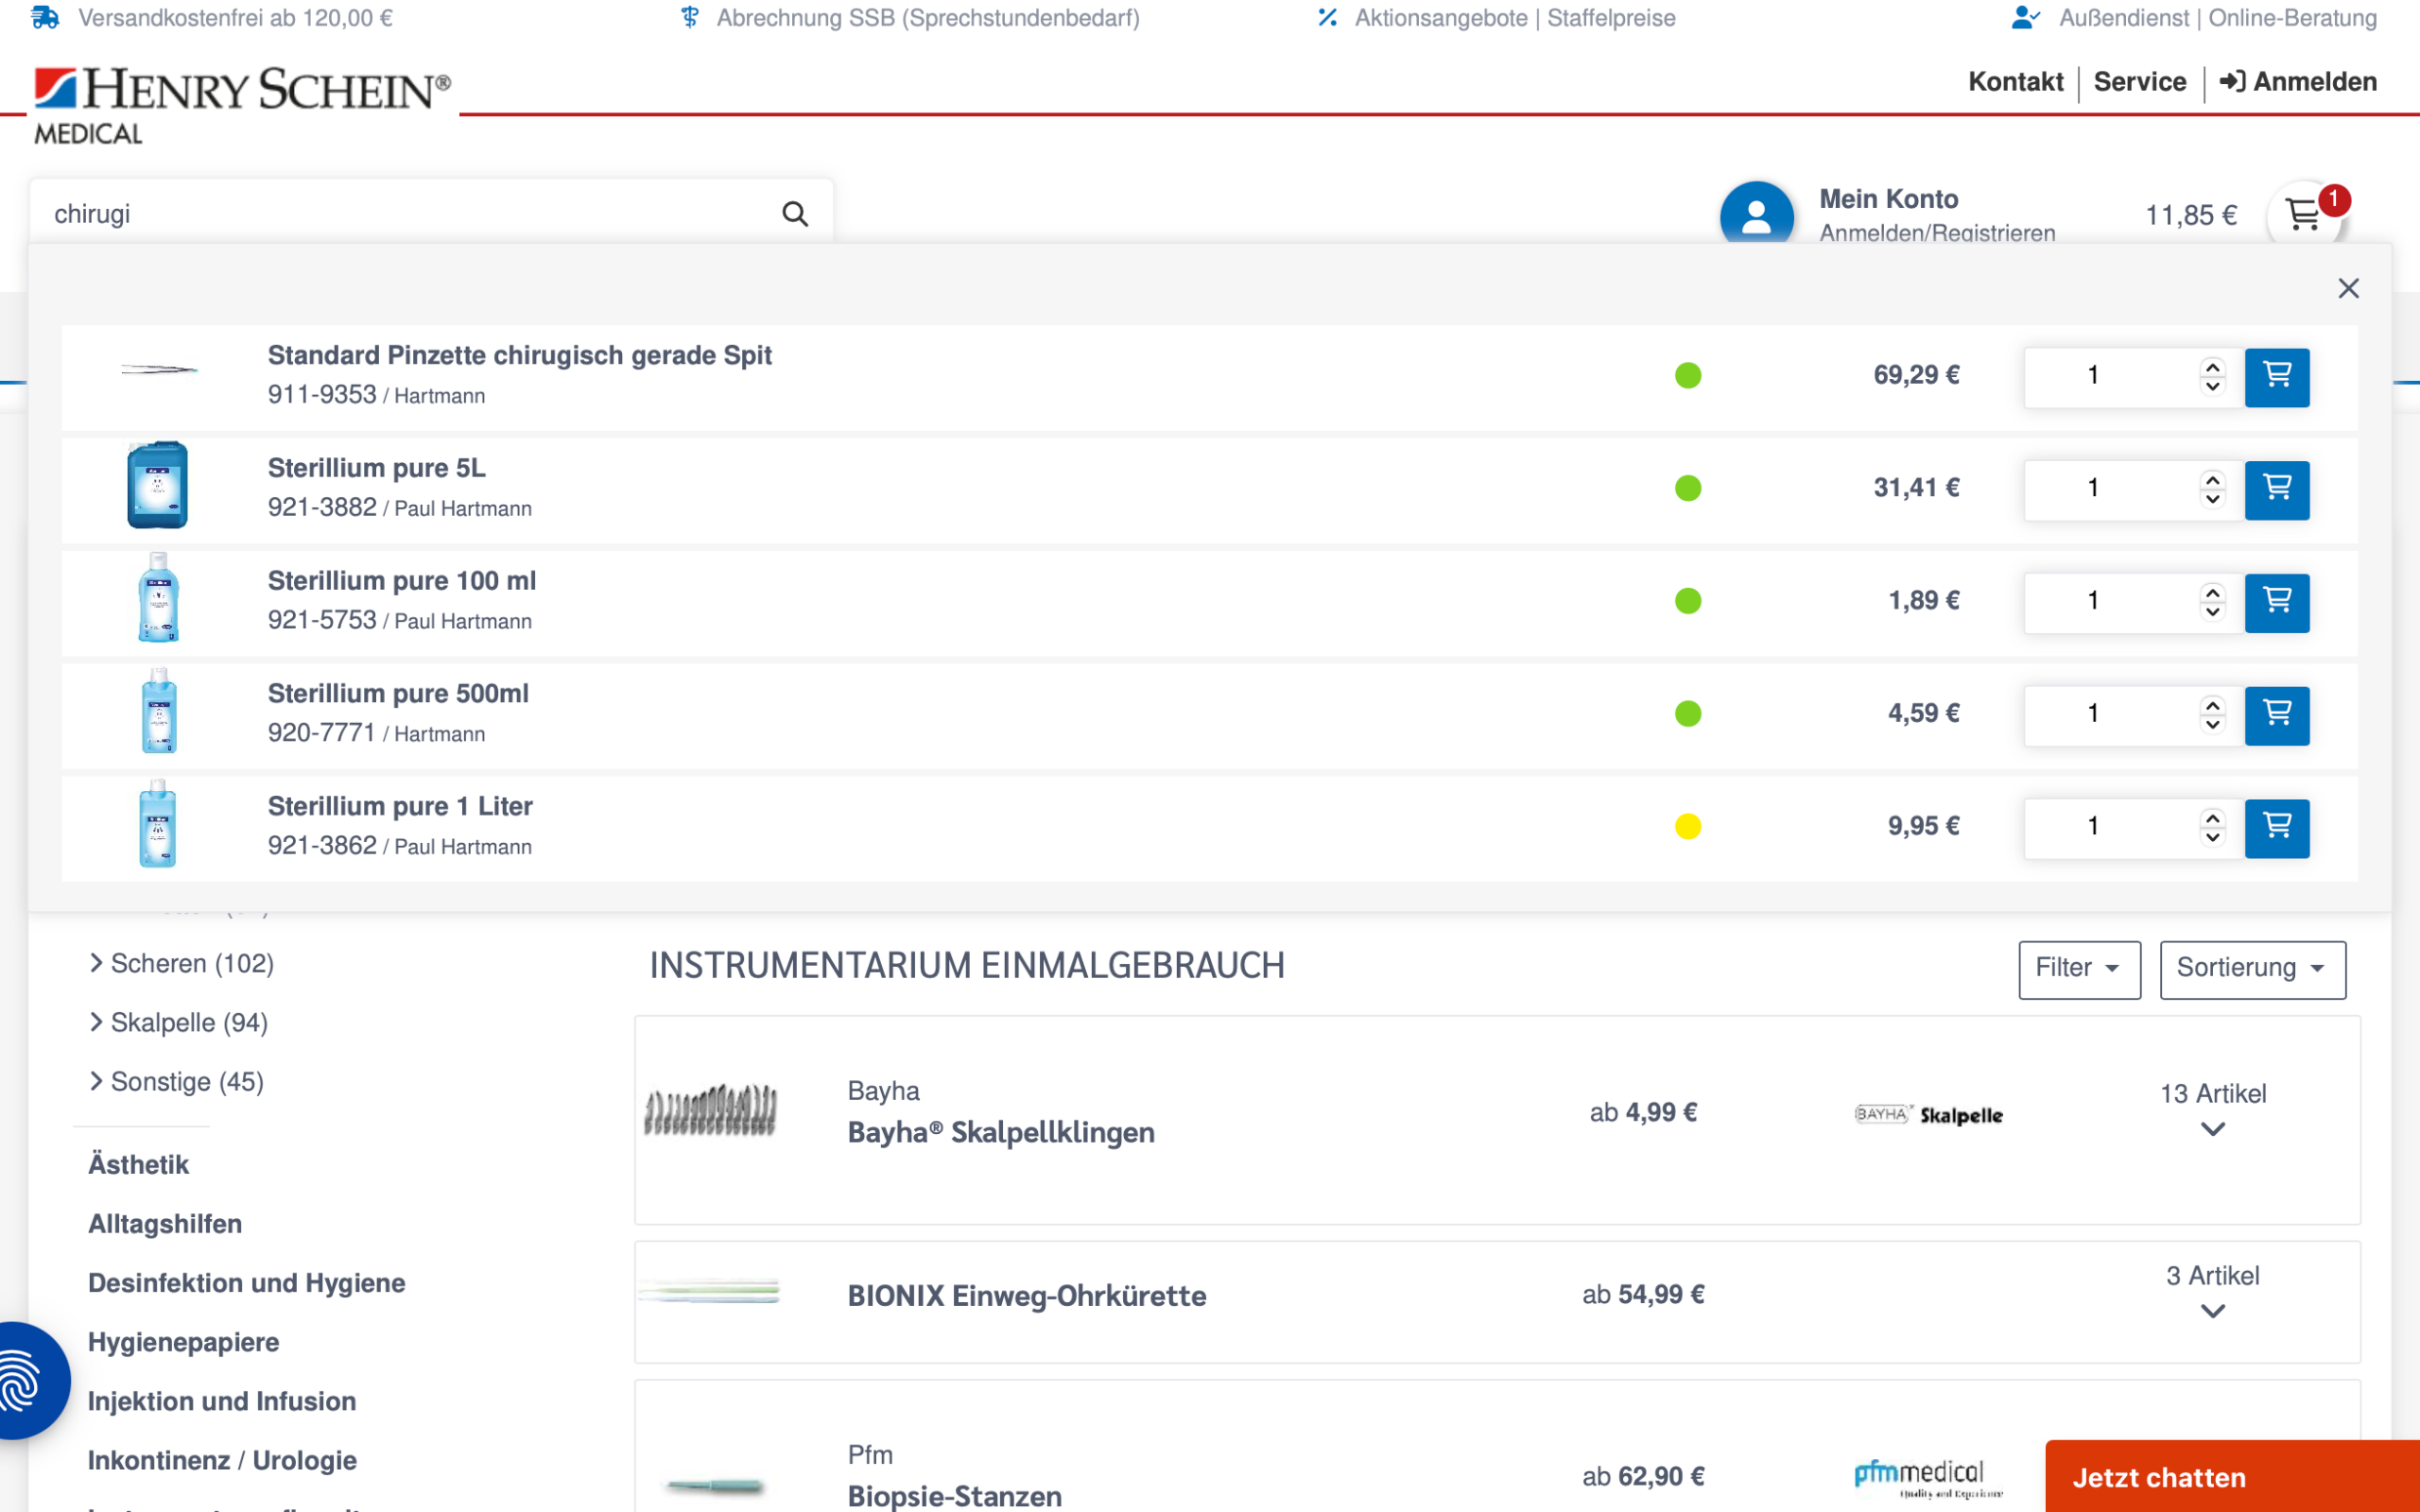Screen dimensions: 2420x1512
Task: Add Sterillium pure 1 Liter to cart
Action: [x=2277, y=828]
